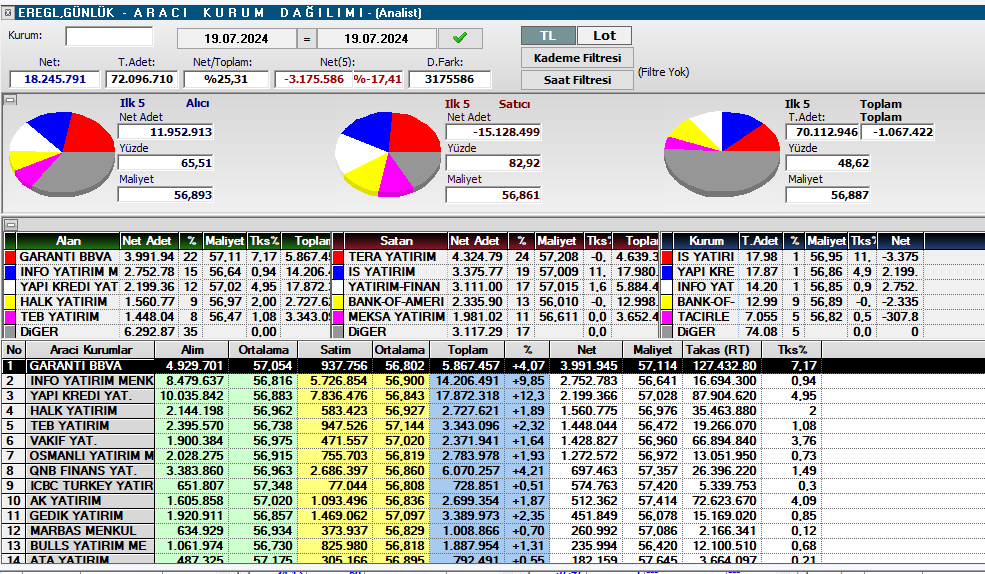This screenshot has height=574, width=985.
Task: Click the Ilk 5 Satici pie chart
Action: coord(388,154)
